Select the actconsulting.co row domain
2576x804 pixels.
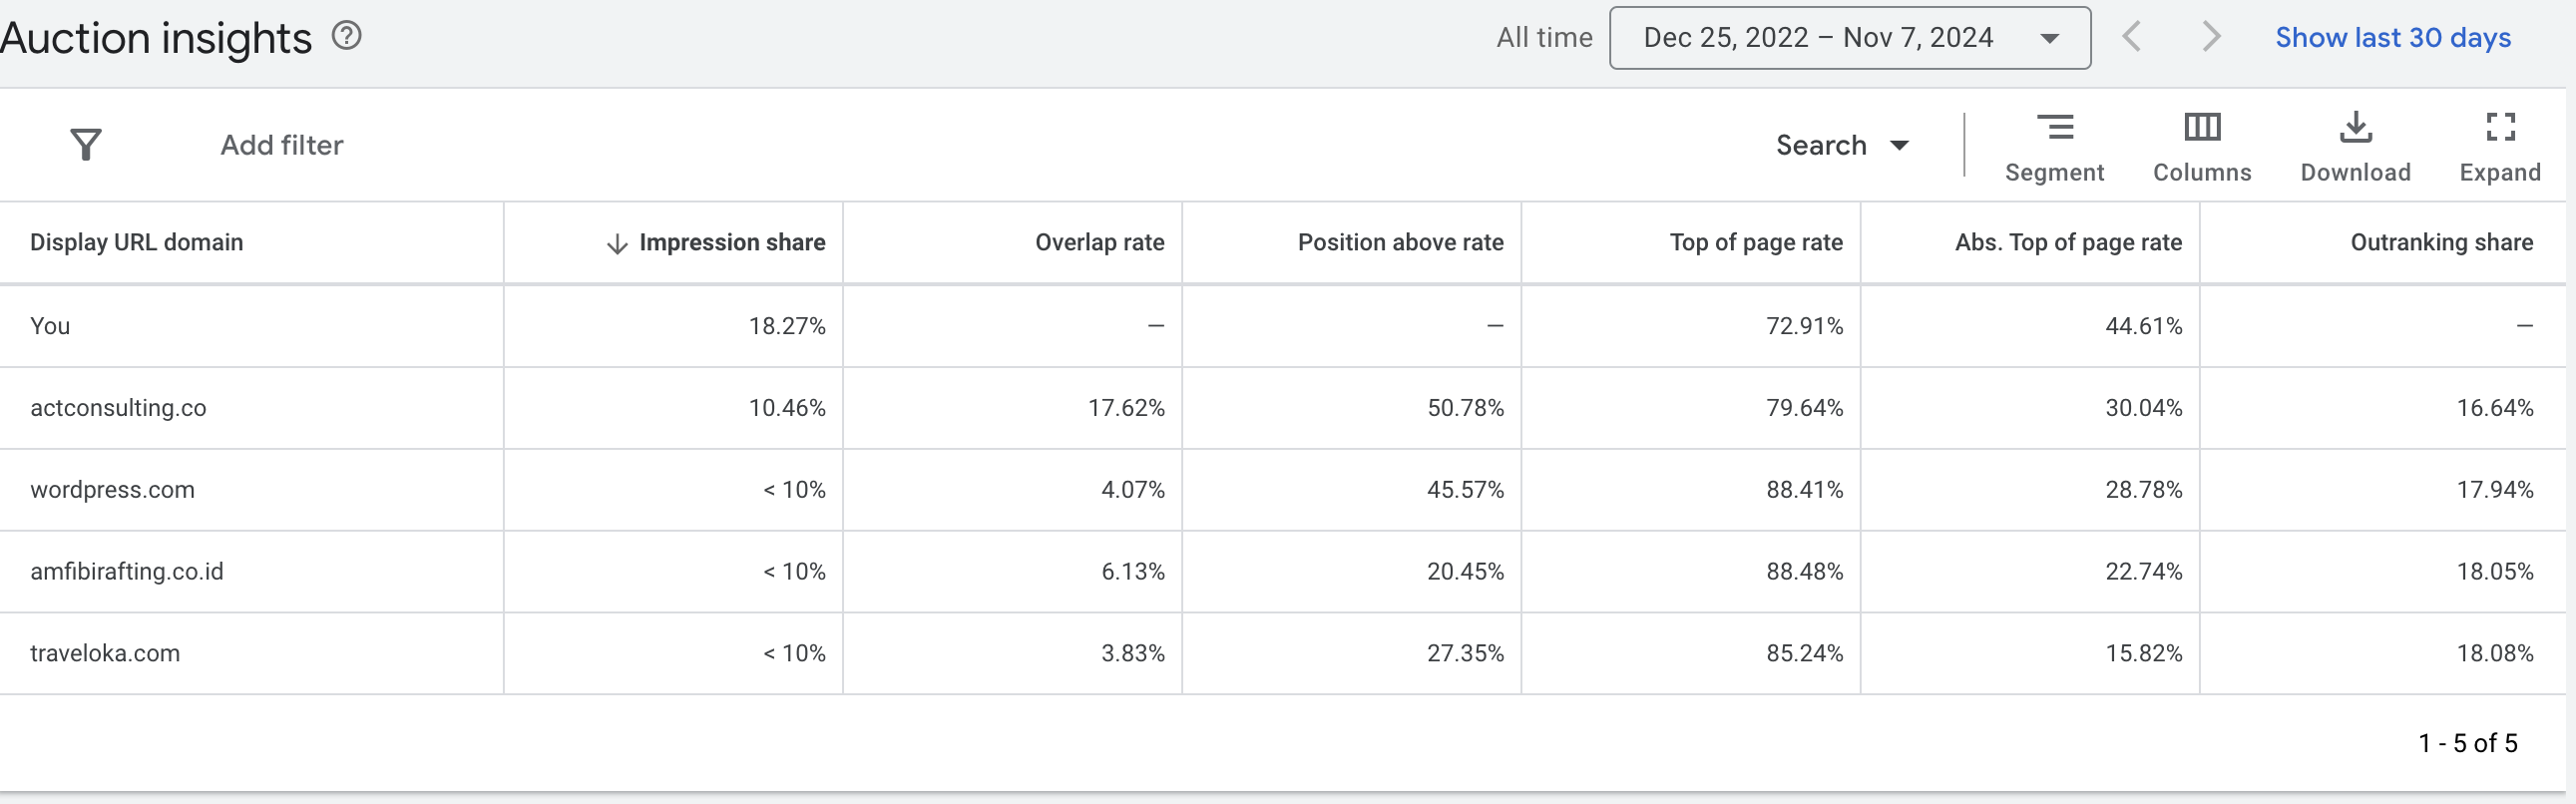pyautogui.click(x=118, y=408)
